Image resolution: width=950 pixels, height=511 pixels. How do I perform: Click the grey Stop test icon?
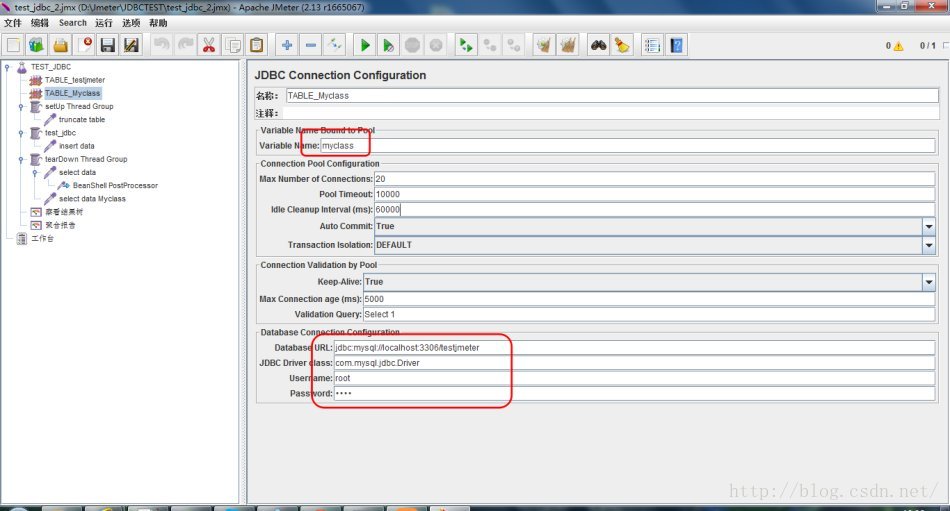(x=412, y=45)
